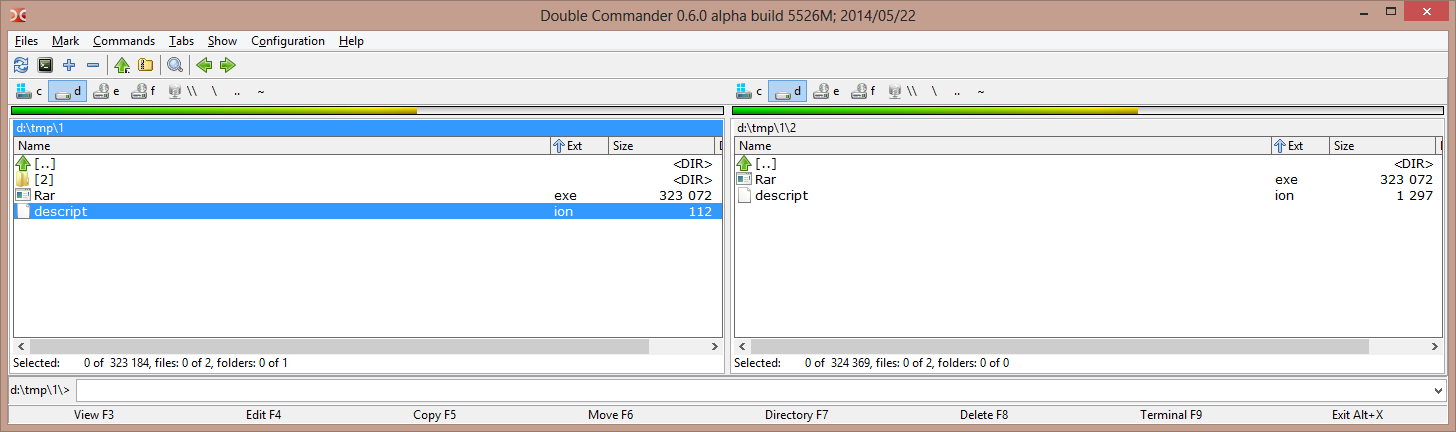Open the Tabs menu
1456x432 pixels.
(181, 41)
